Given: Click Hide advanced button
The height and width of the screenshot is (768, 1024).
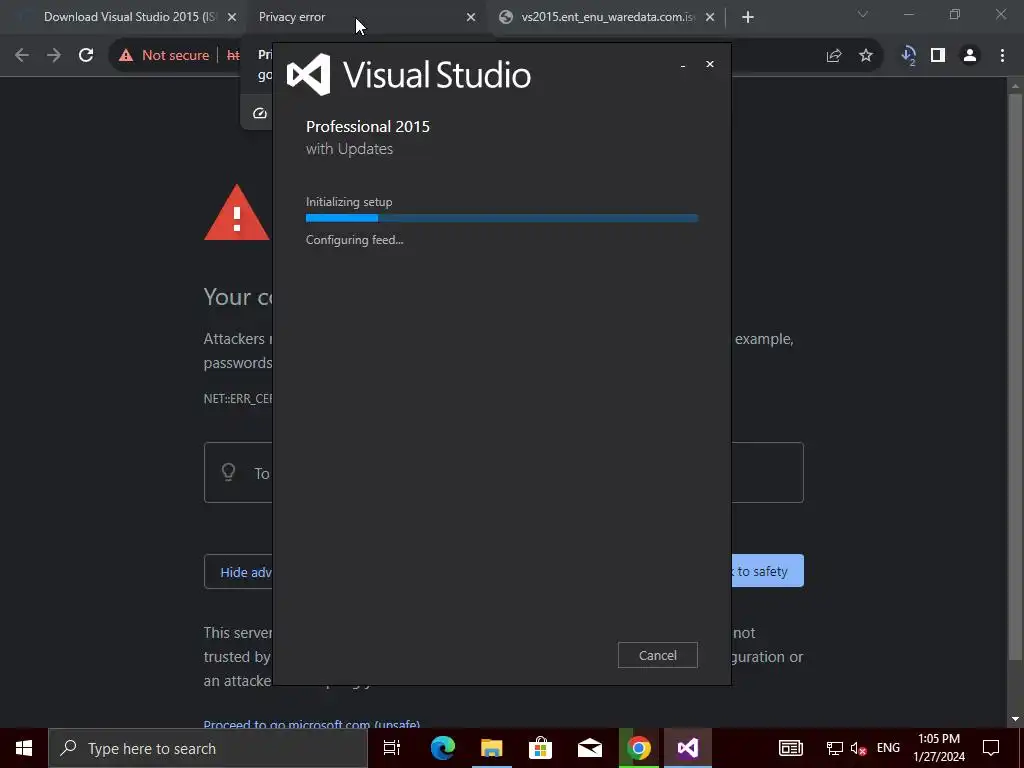Looking at the screenshot, I should click(x=239, y=572).
